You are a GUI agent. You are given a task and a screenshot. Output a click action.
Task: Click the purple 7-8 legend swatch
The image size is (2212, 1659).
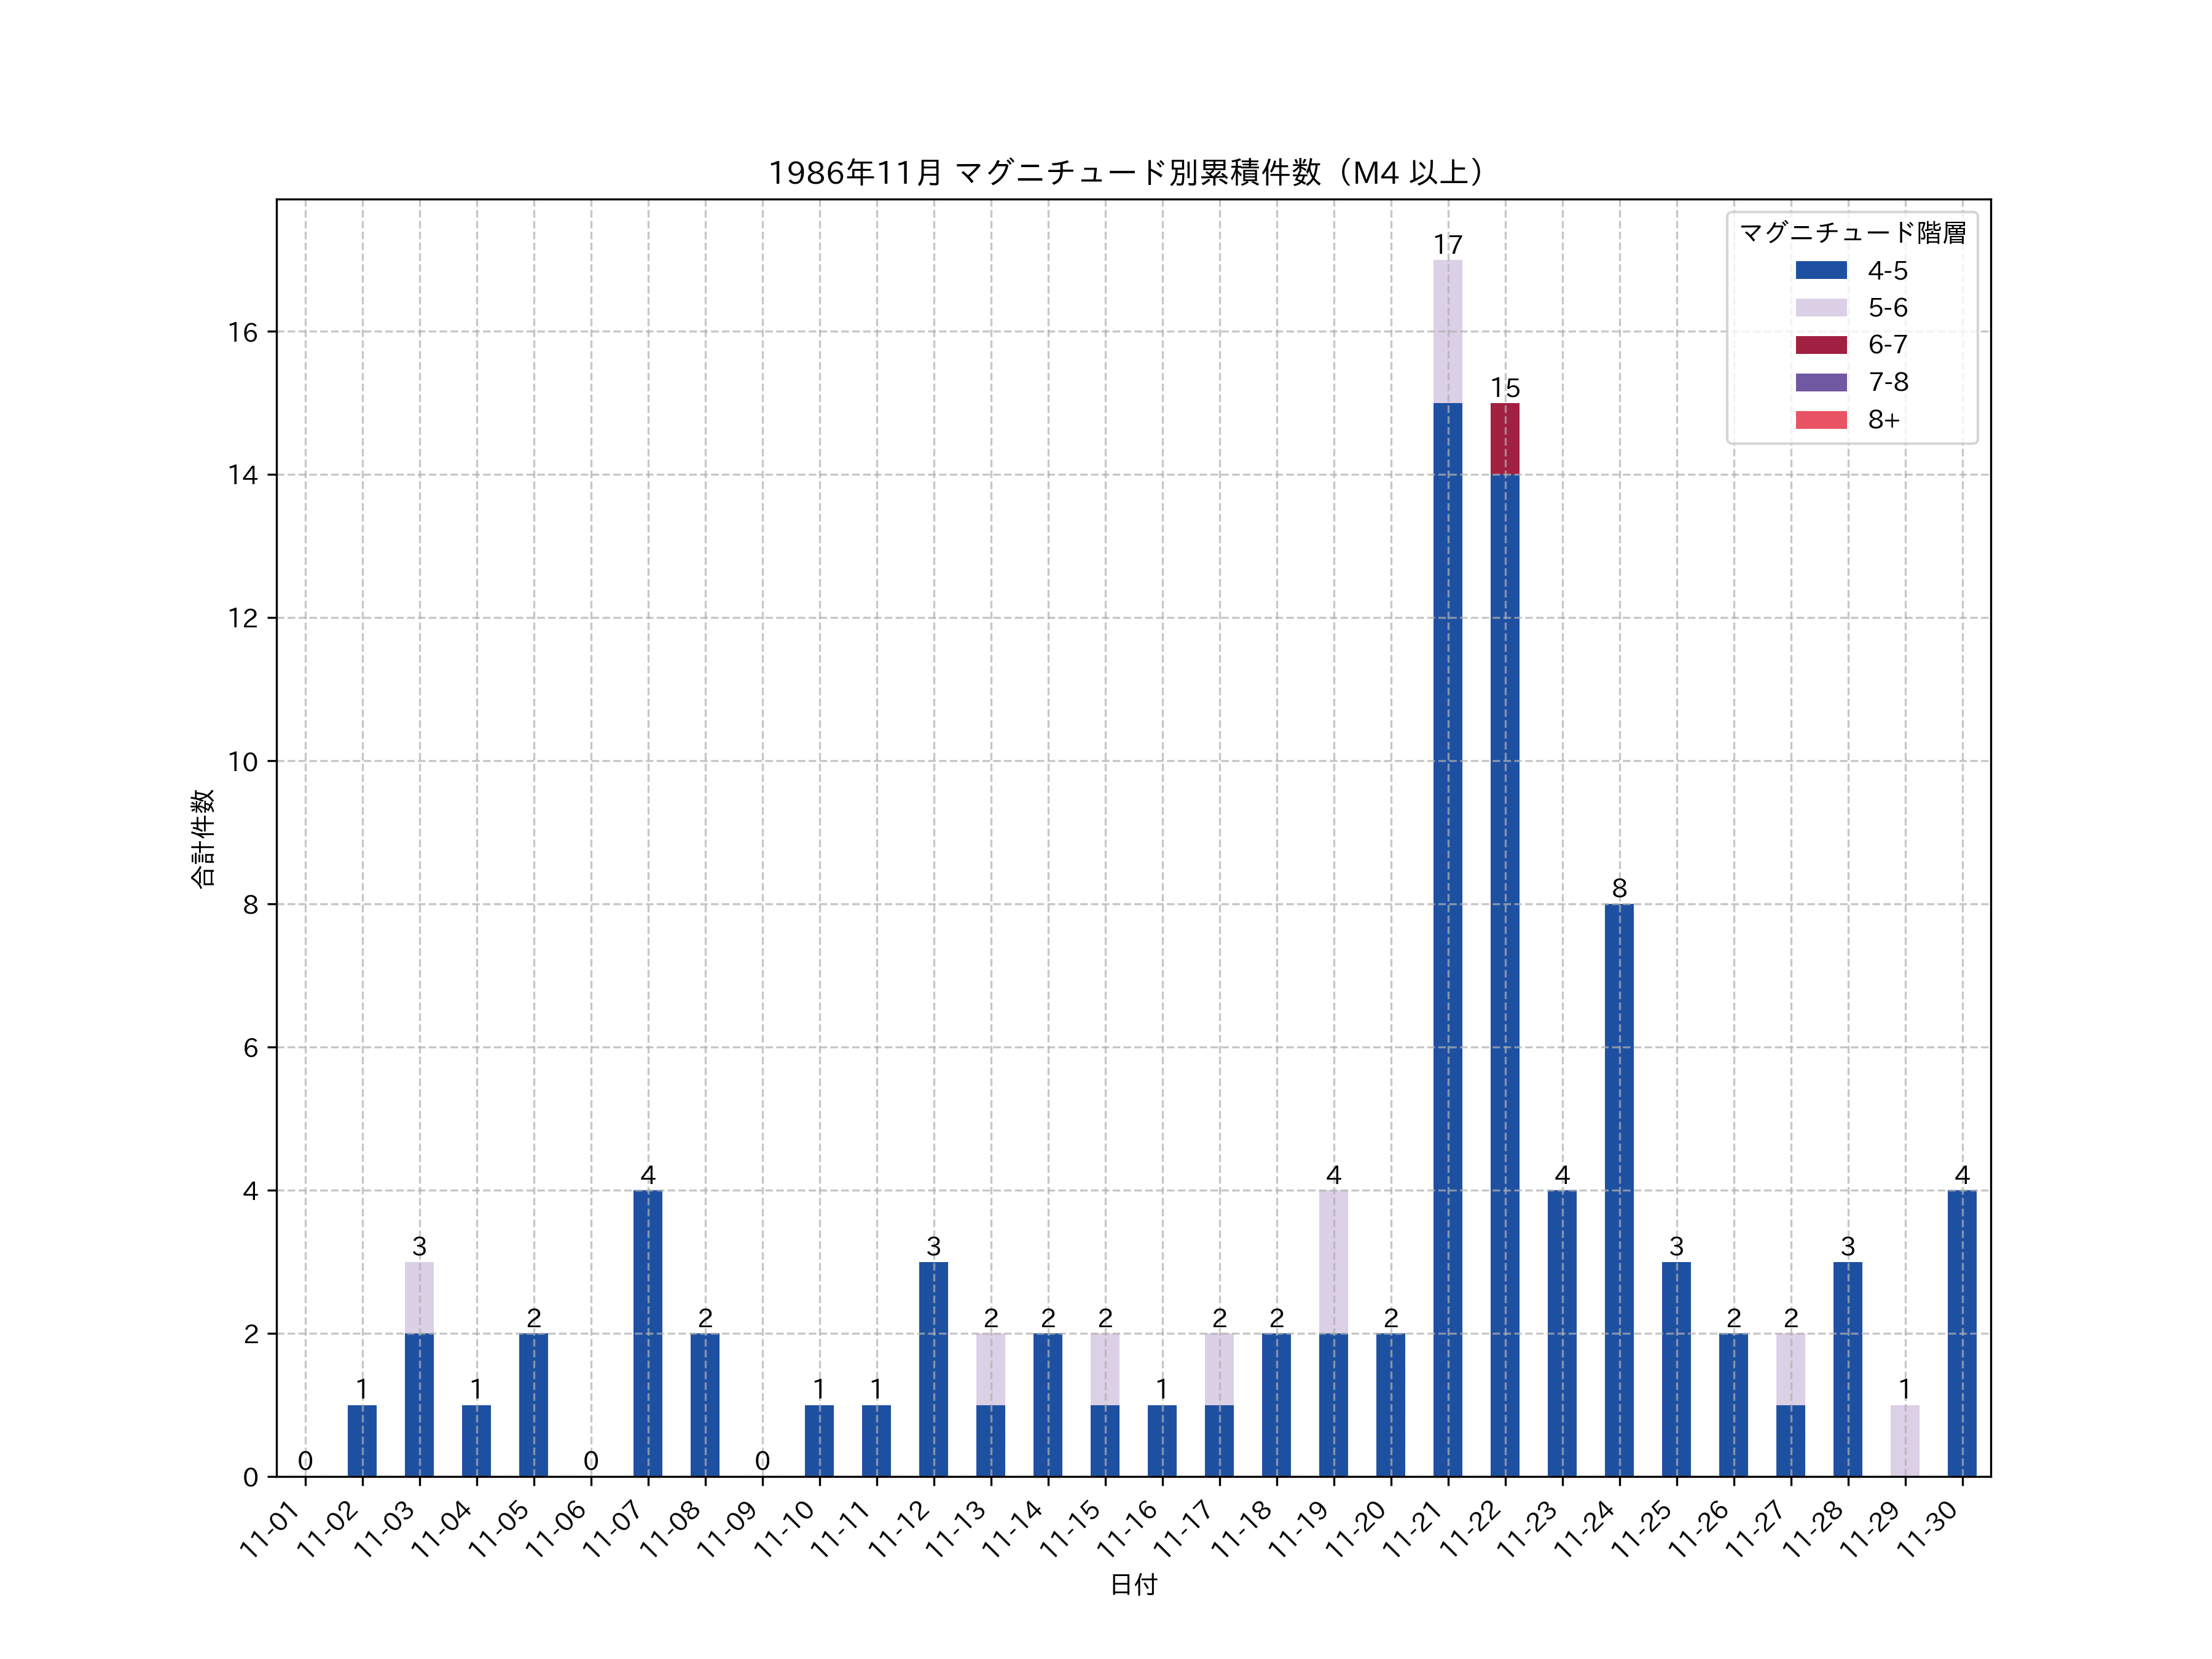[1821, 382]
